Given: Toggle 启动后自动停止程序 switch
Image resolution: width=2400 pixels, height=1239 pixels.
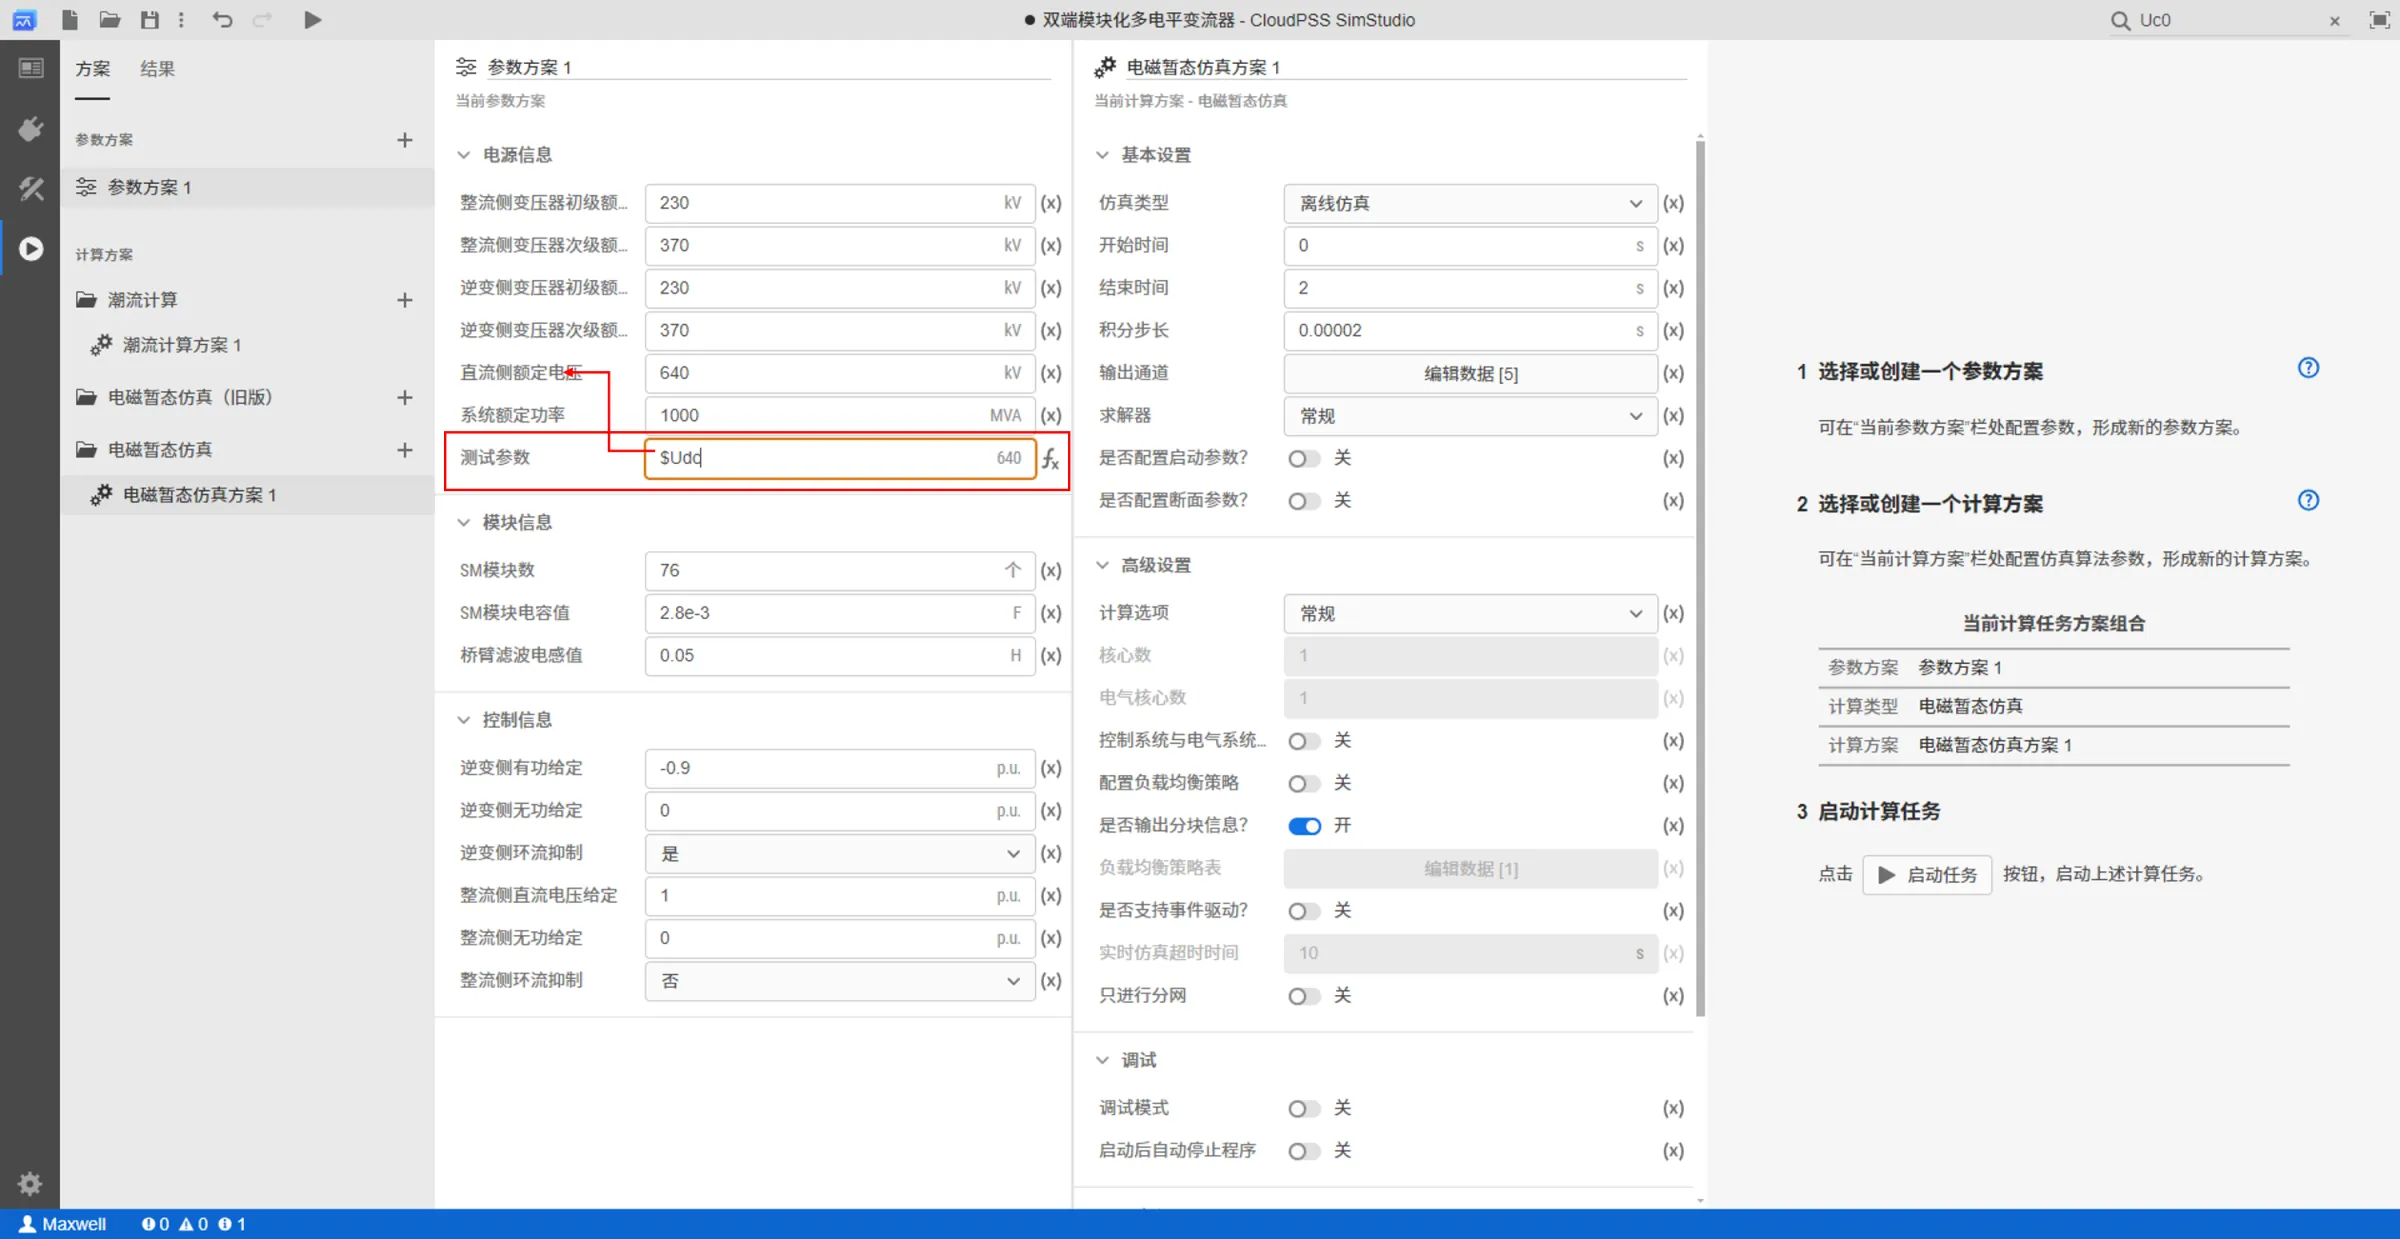Looking at the screenshot, I should 1303,1151.
